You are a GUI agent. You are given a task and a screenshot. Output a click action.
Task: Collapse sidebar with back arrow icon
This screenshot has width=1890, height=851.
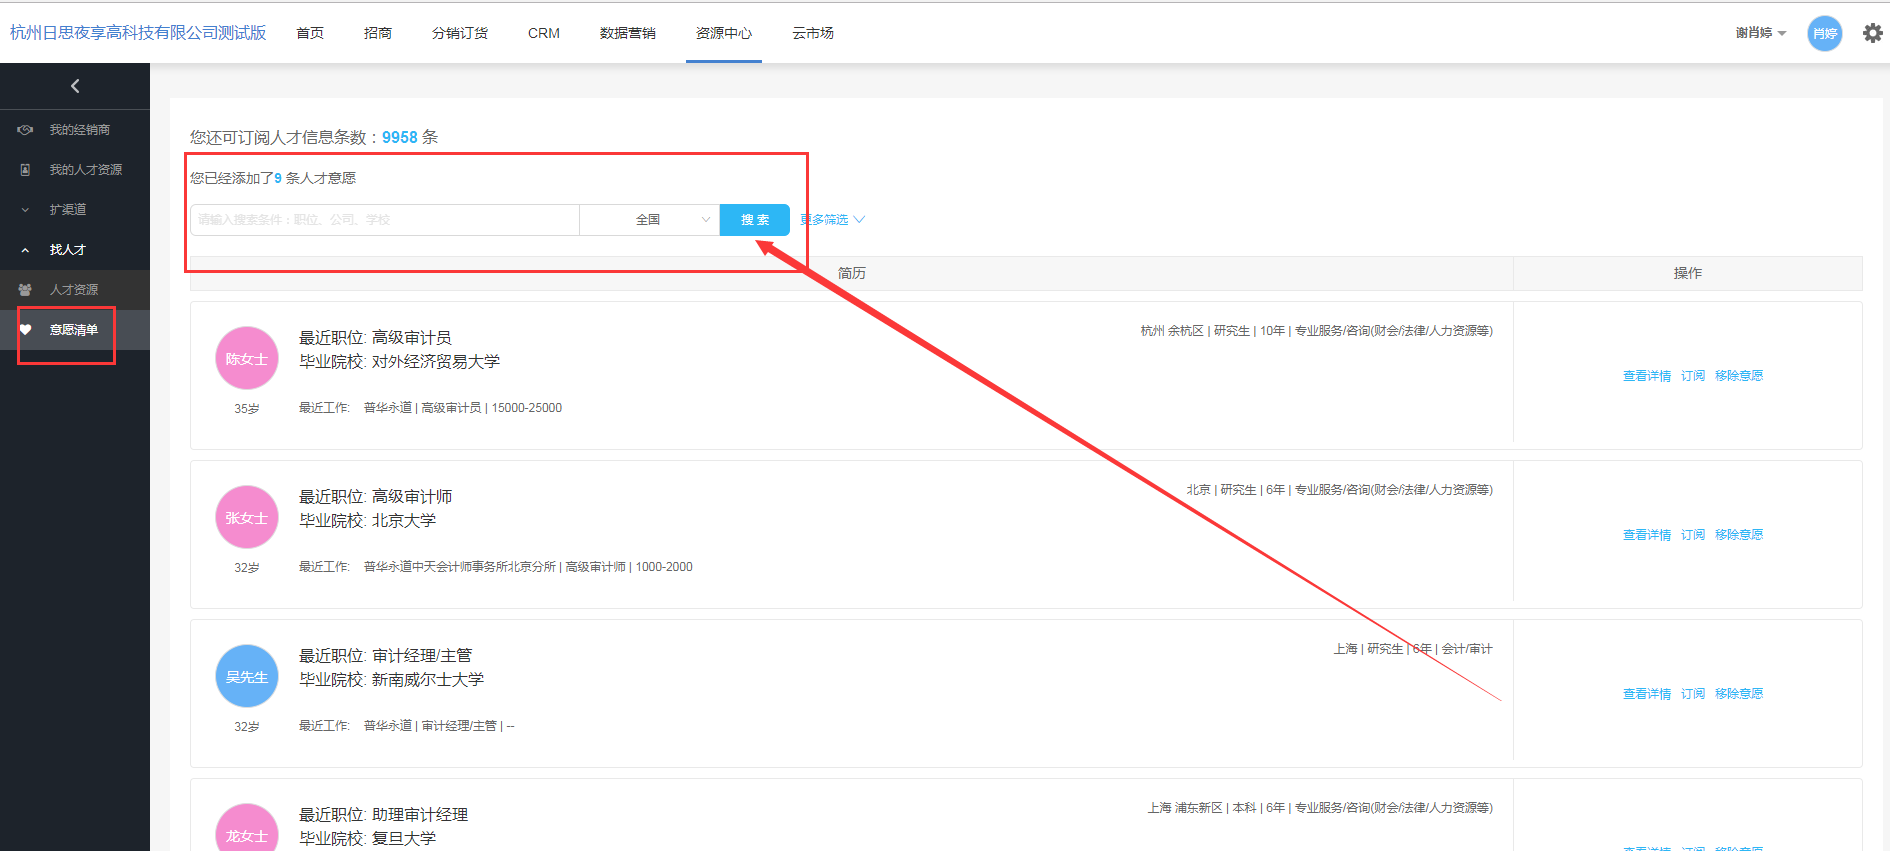point(75,86)
